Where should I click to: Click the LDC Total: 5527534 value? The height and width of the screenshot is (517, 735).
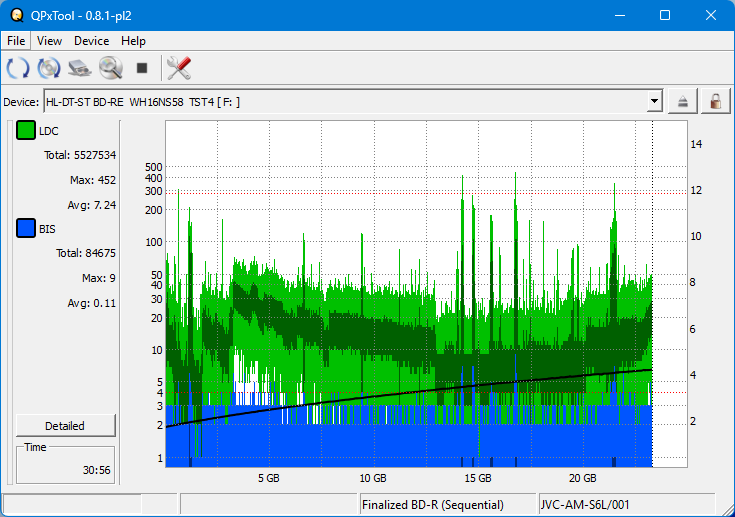tap(80, 155)
